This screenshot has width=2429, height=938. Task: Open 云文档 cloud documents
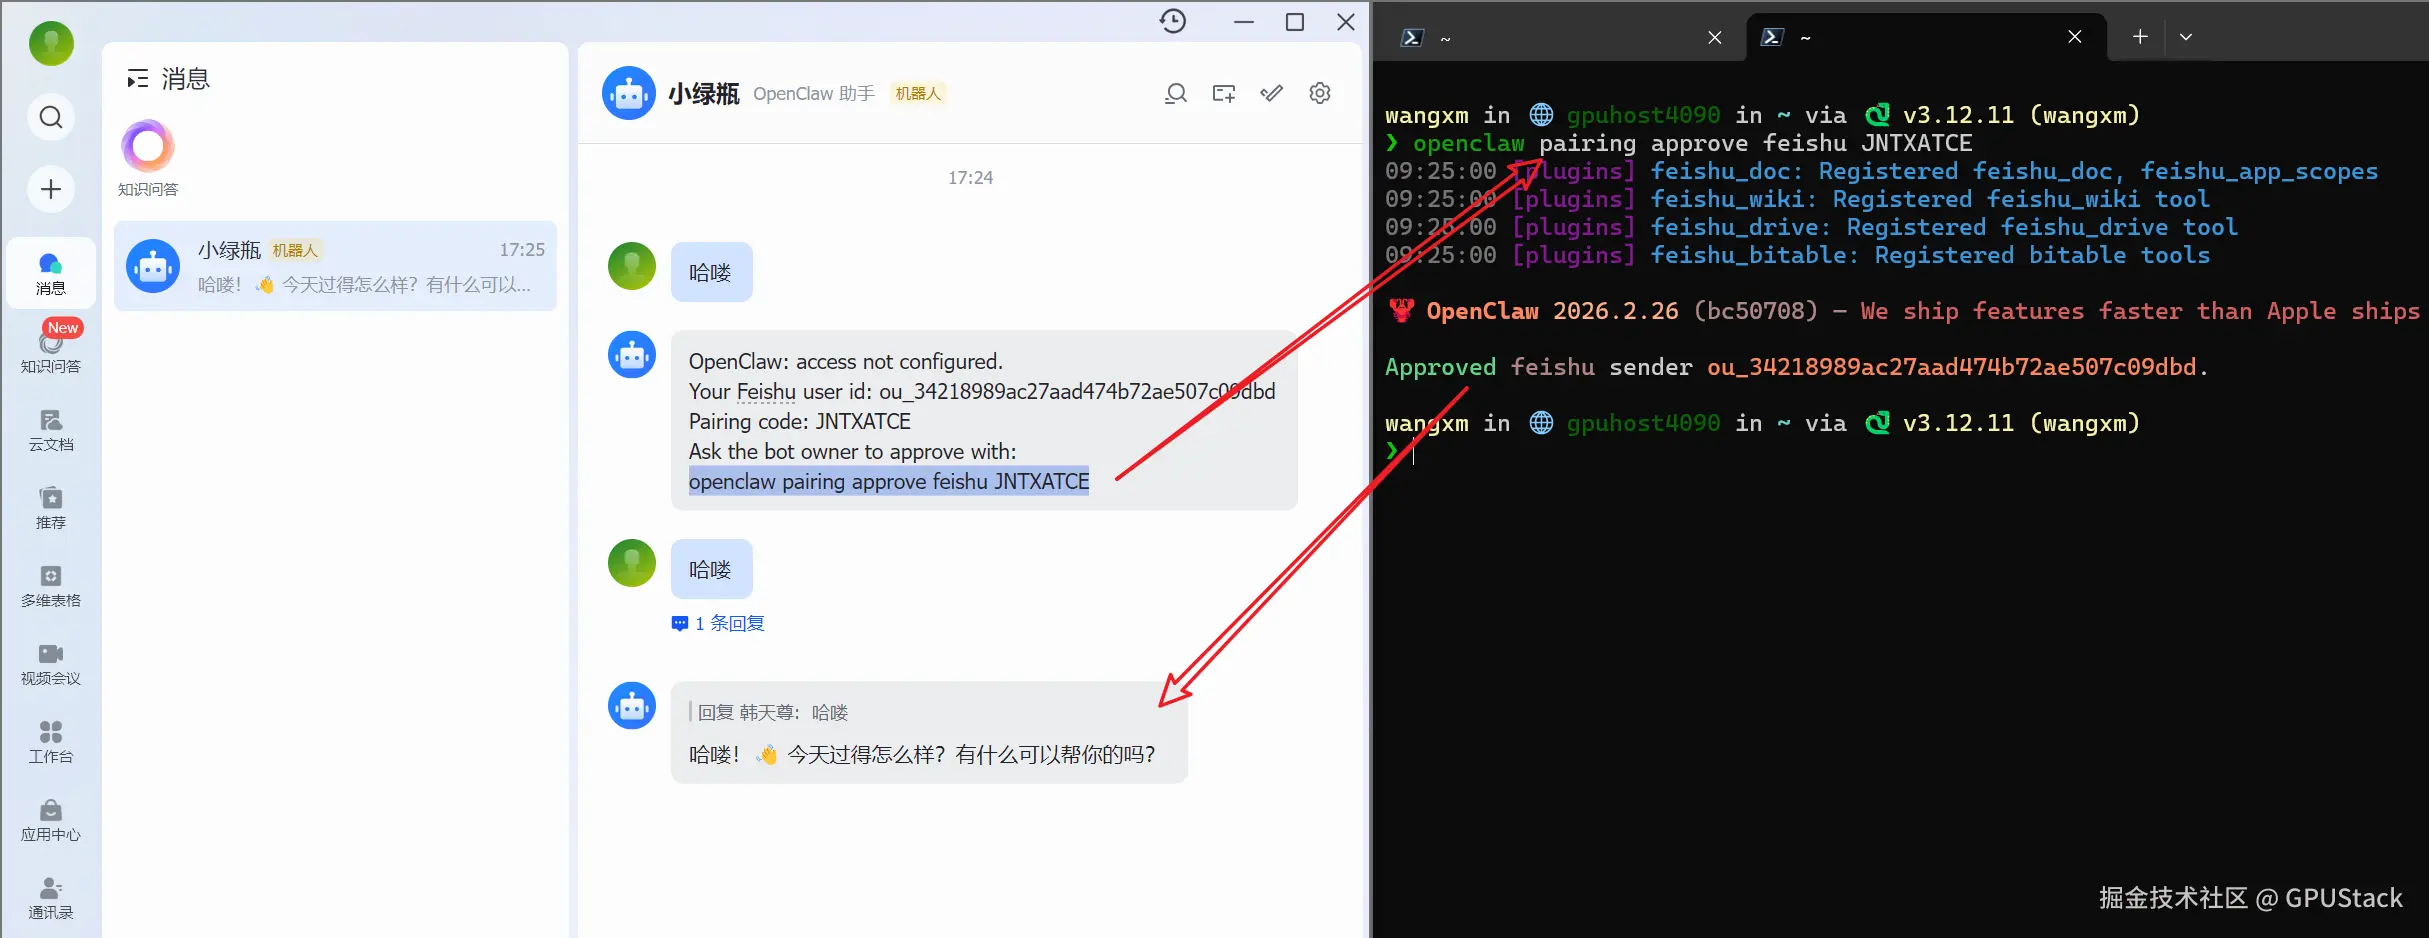pos(51,430)
